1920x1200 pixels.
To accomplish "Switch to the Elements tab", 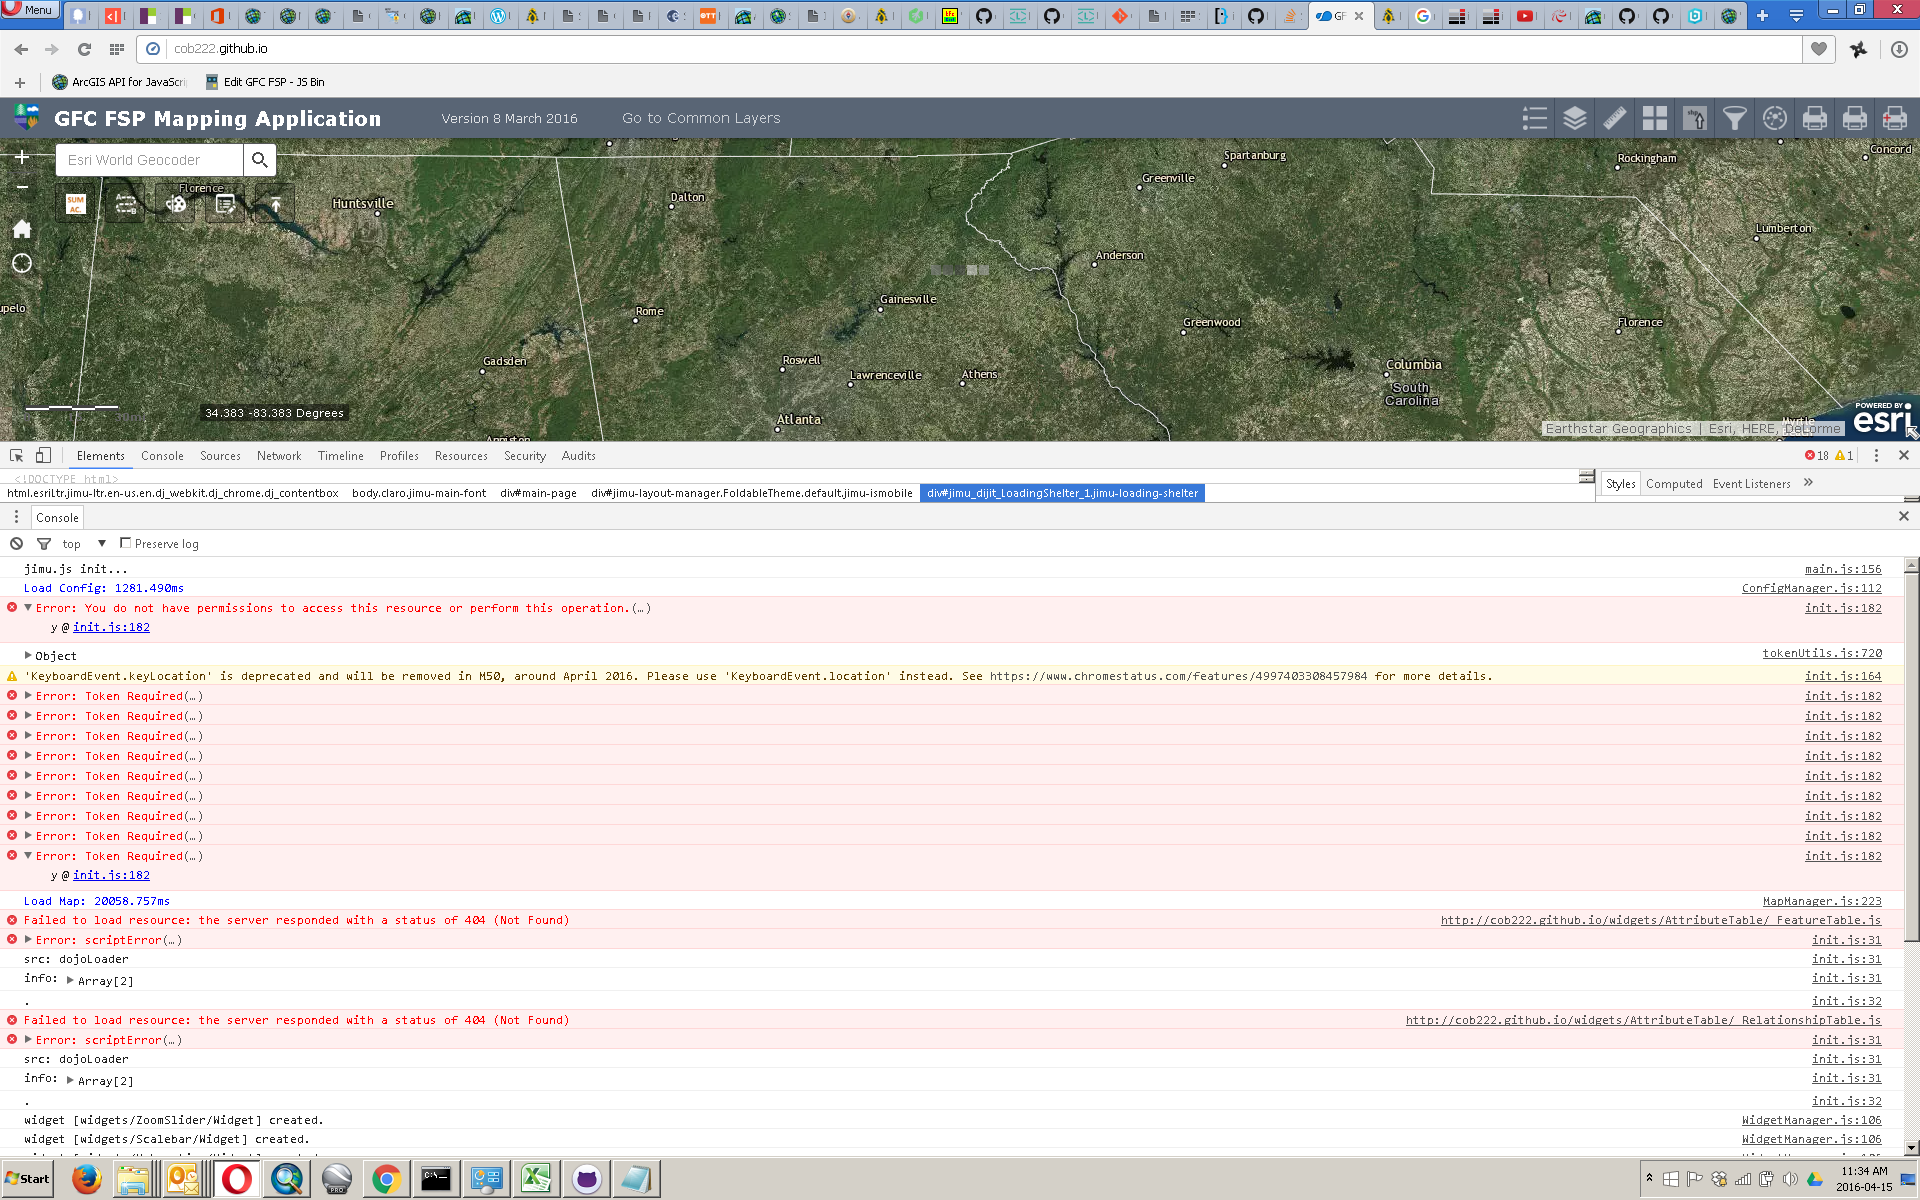I will tap(101, 456).
